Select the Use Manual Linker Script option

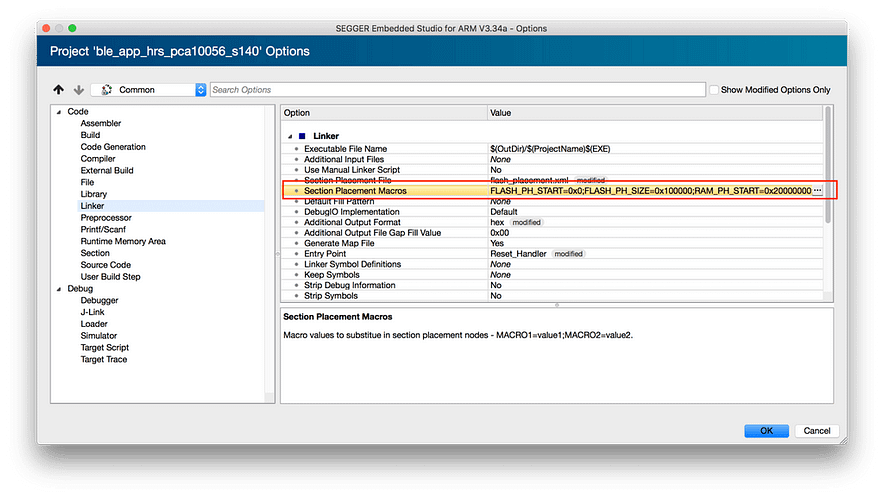[x=352, y=170]
